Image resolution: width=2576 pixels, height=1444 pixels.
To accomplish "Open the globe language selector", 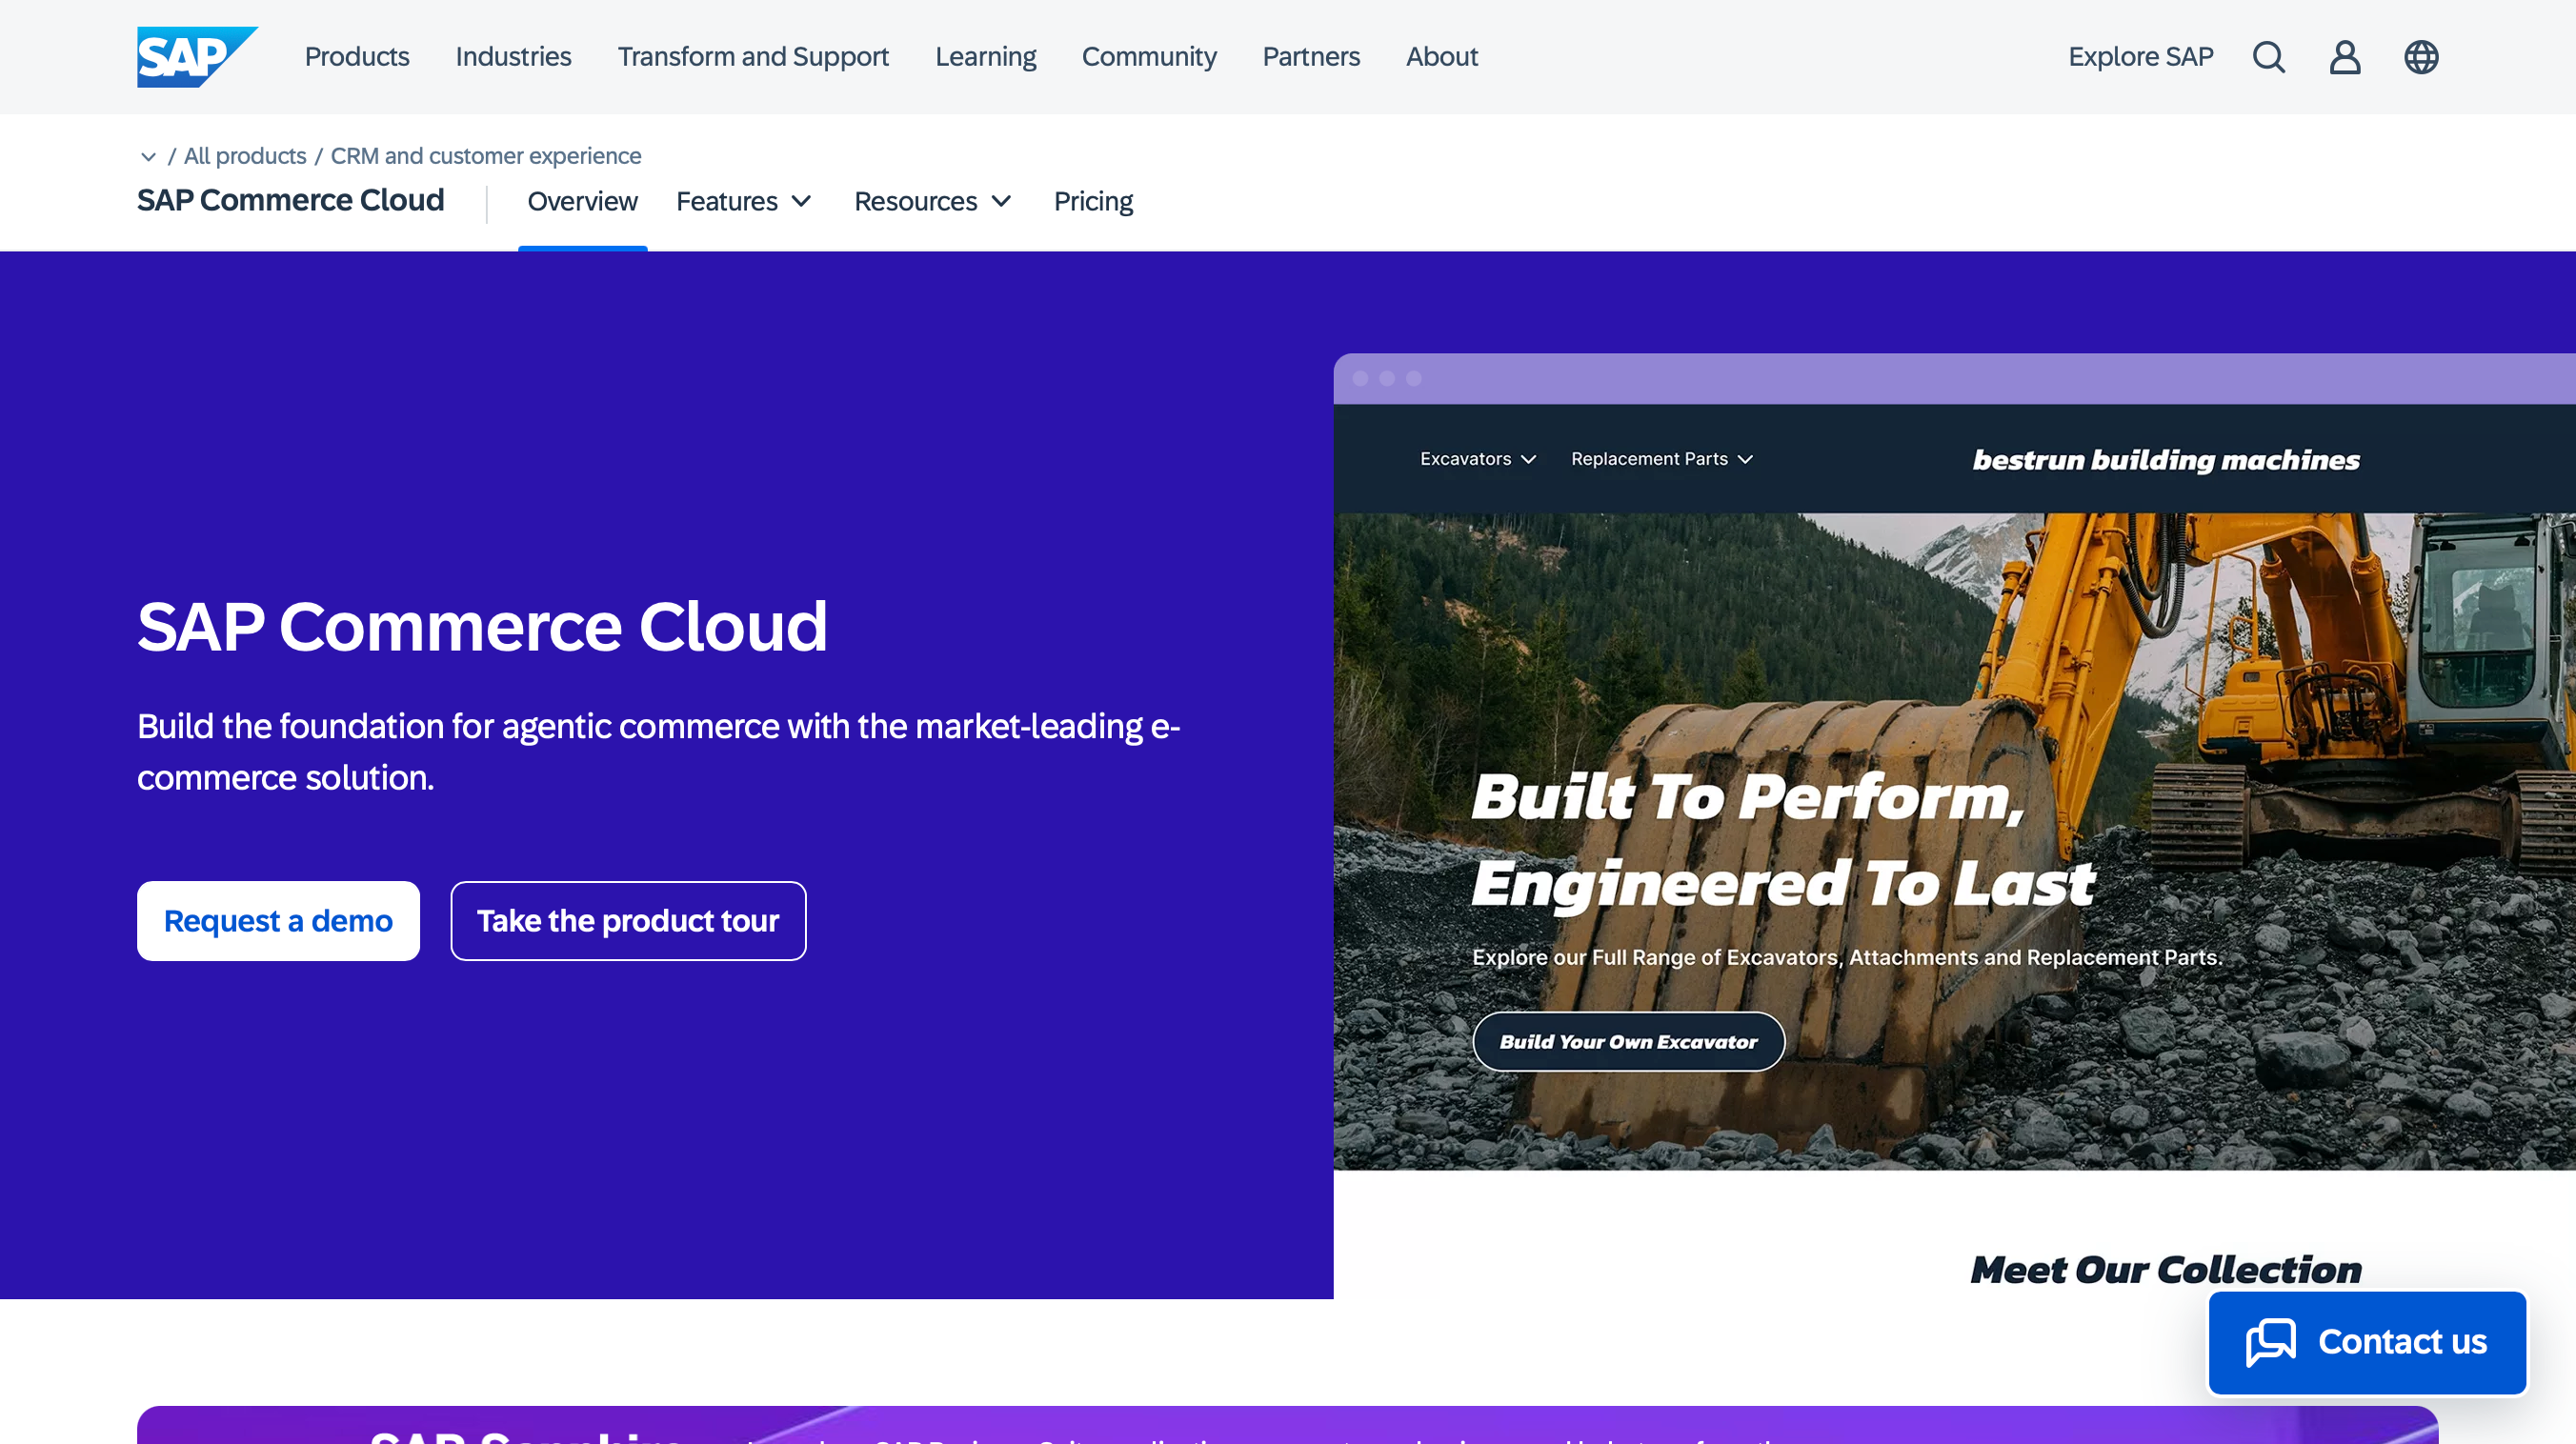I will coord(2420,57).
